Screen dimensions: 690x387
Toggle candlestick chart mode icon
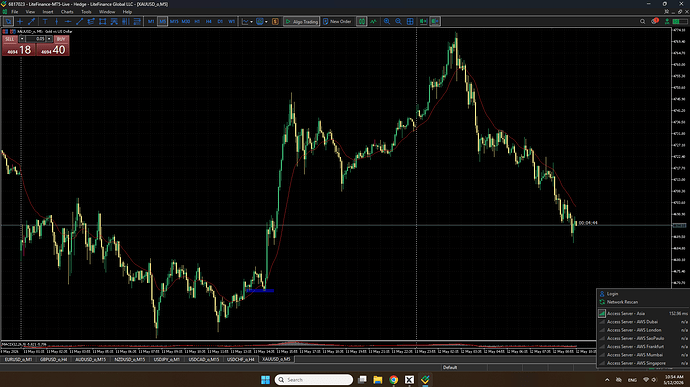click(x=361, y=21)
